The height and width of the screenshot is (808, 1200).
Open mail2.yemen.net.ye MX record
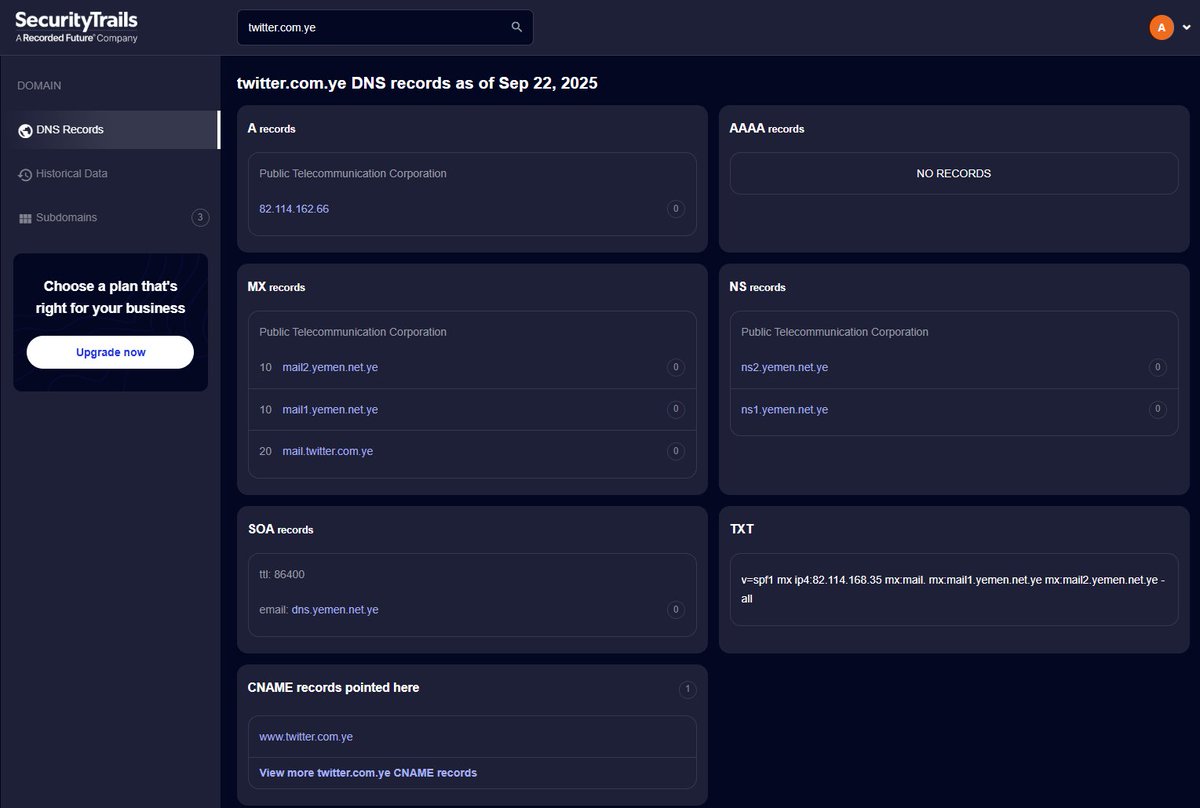coord(330,367)
